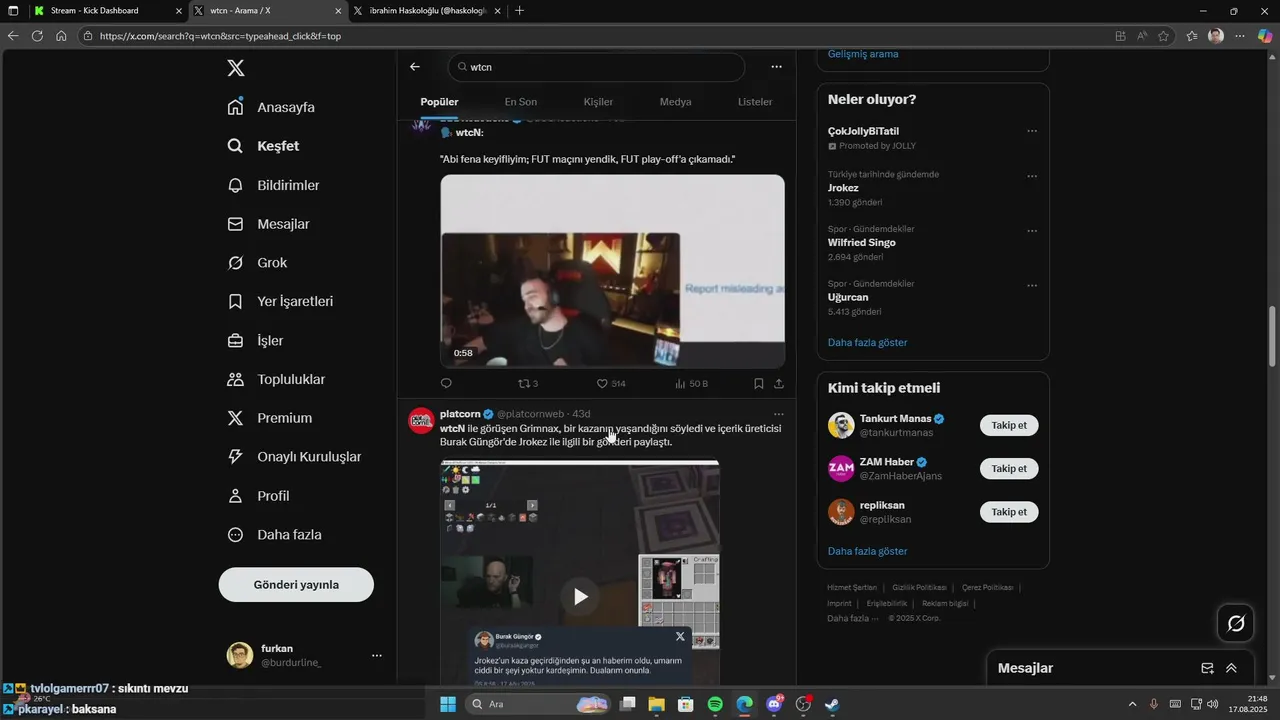
Task: Switch to Kişiler tab
Action: click(x=598, y=102)
